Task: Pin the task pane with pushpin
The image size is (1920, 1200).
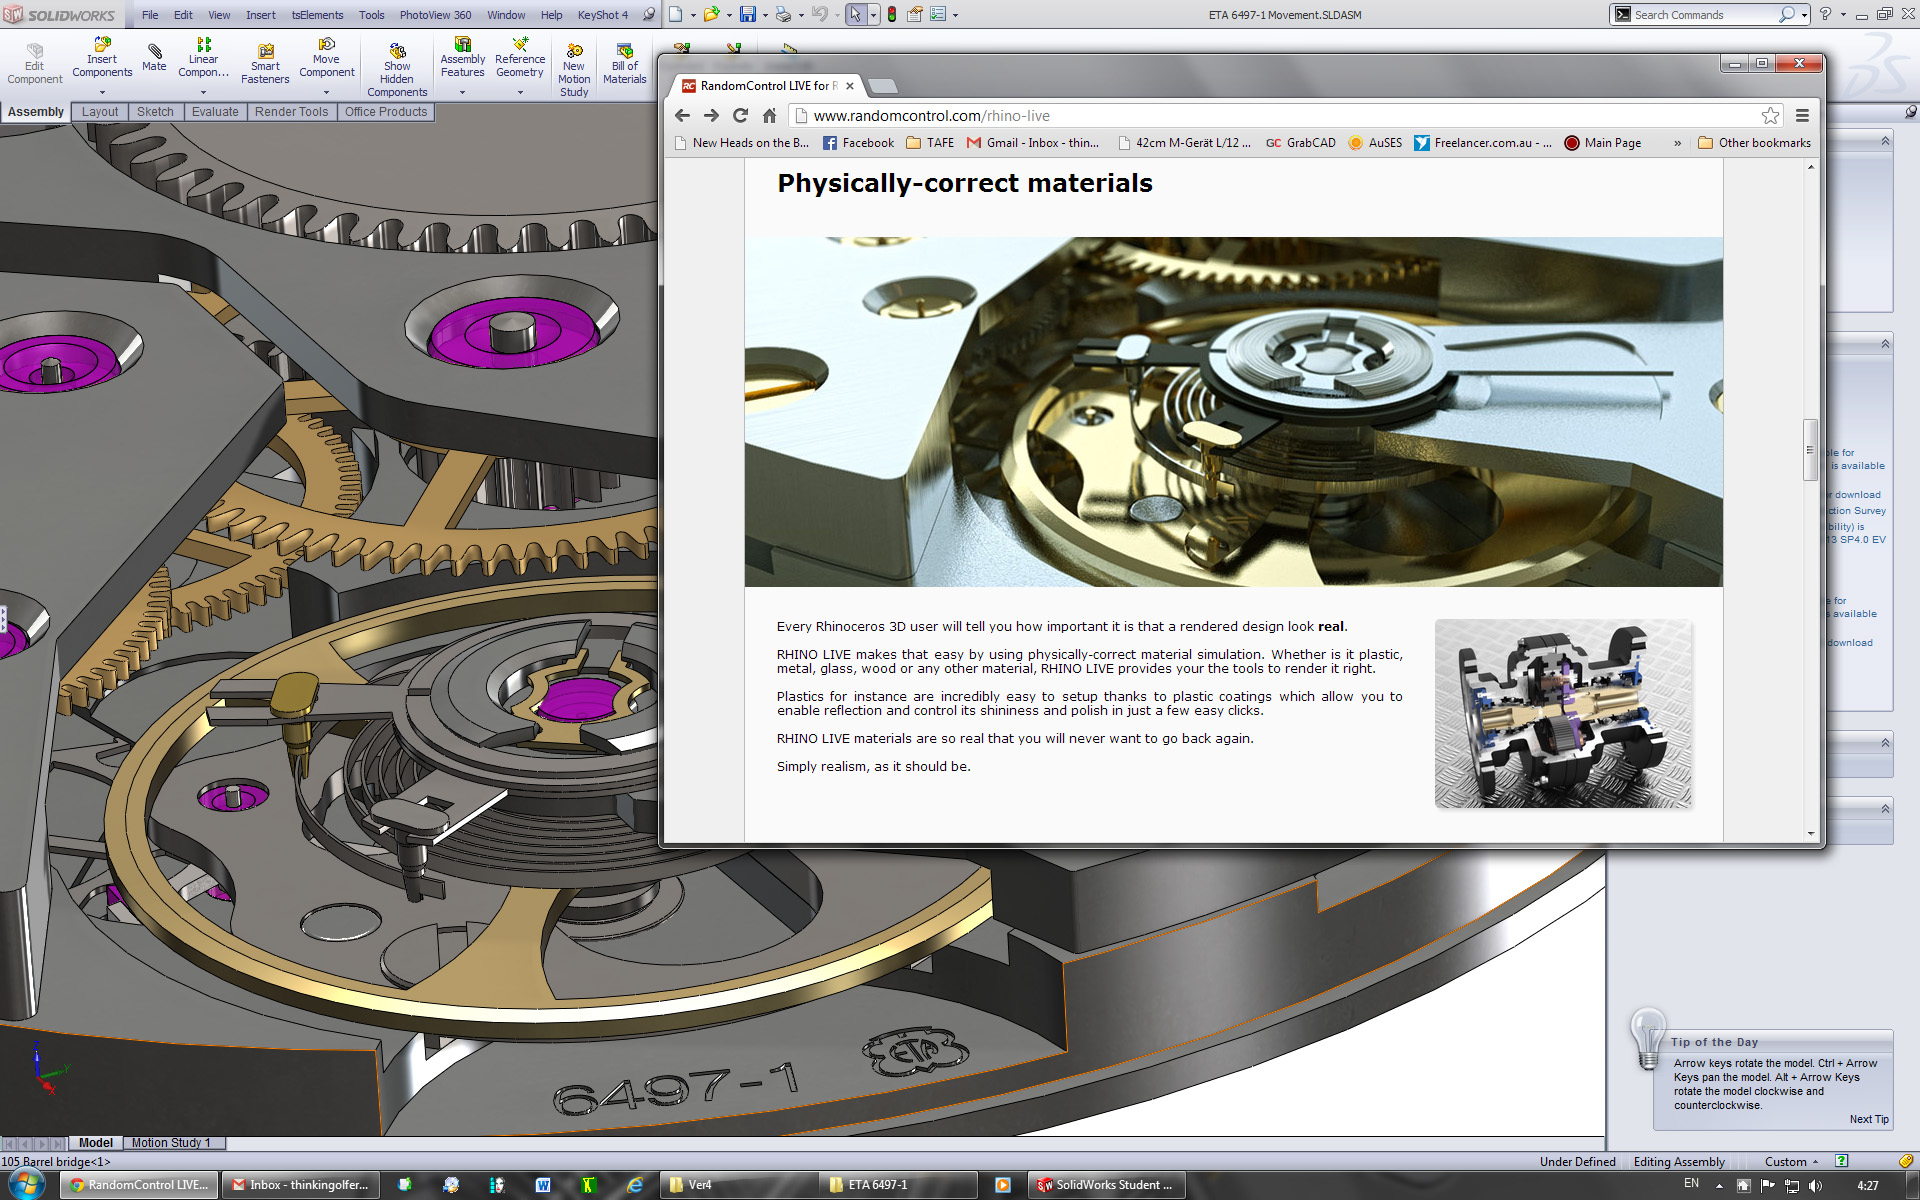Action: coord(1910,112)
